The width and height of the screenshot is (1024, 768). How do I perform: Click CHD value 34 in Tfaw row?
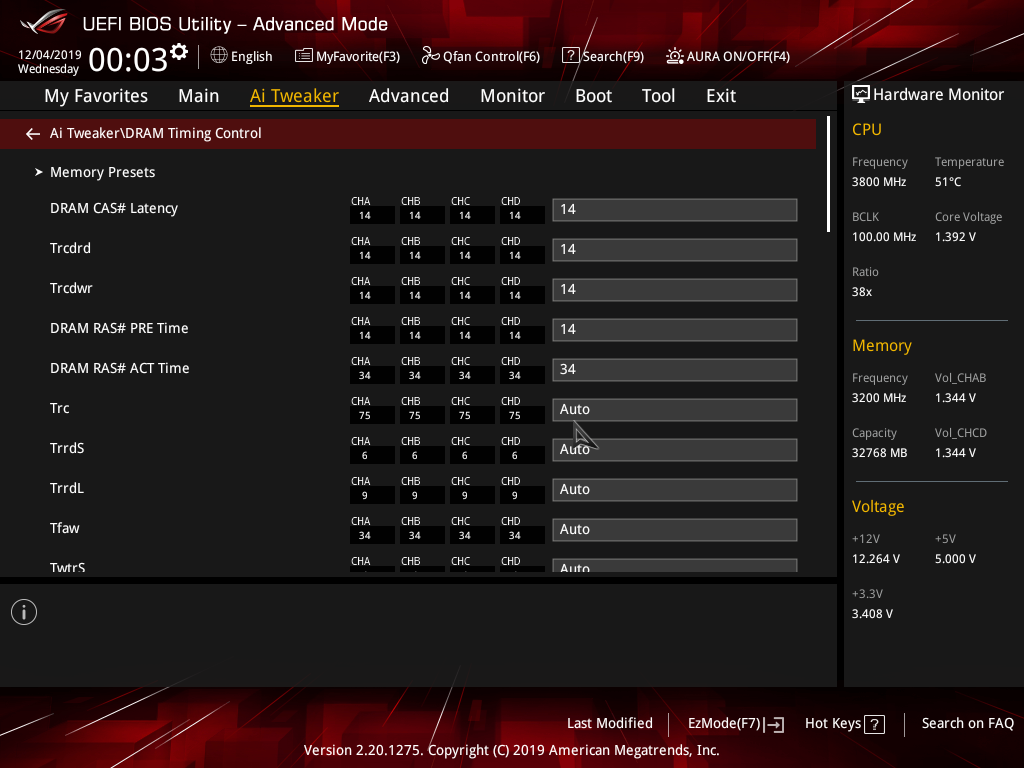(515, 536)
